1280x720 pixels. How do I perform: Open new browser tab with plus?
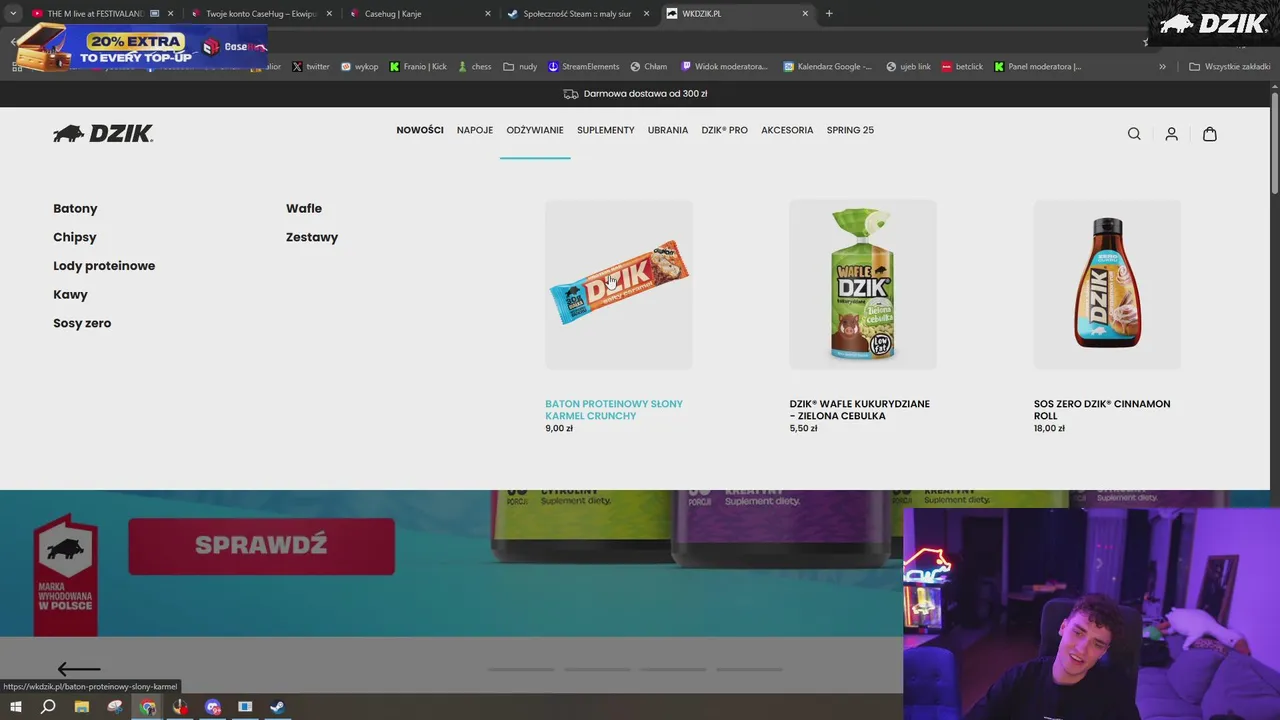829,14
